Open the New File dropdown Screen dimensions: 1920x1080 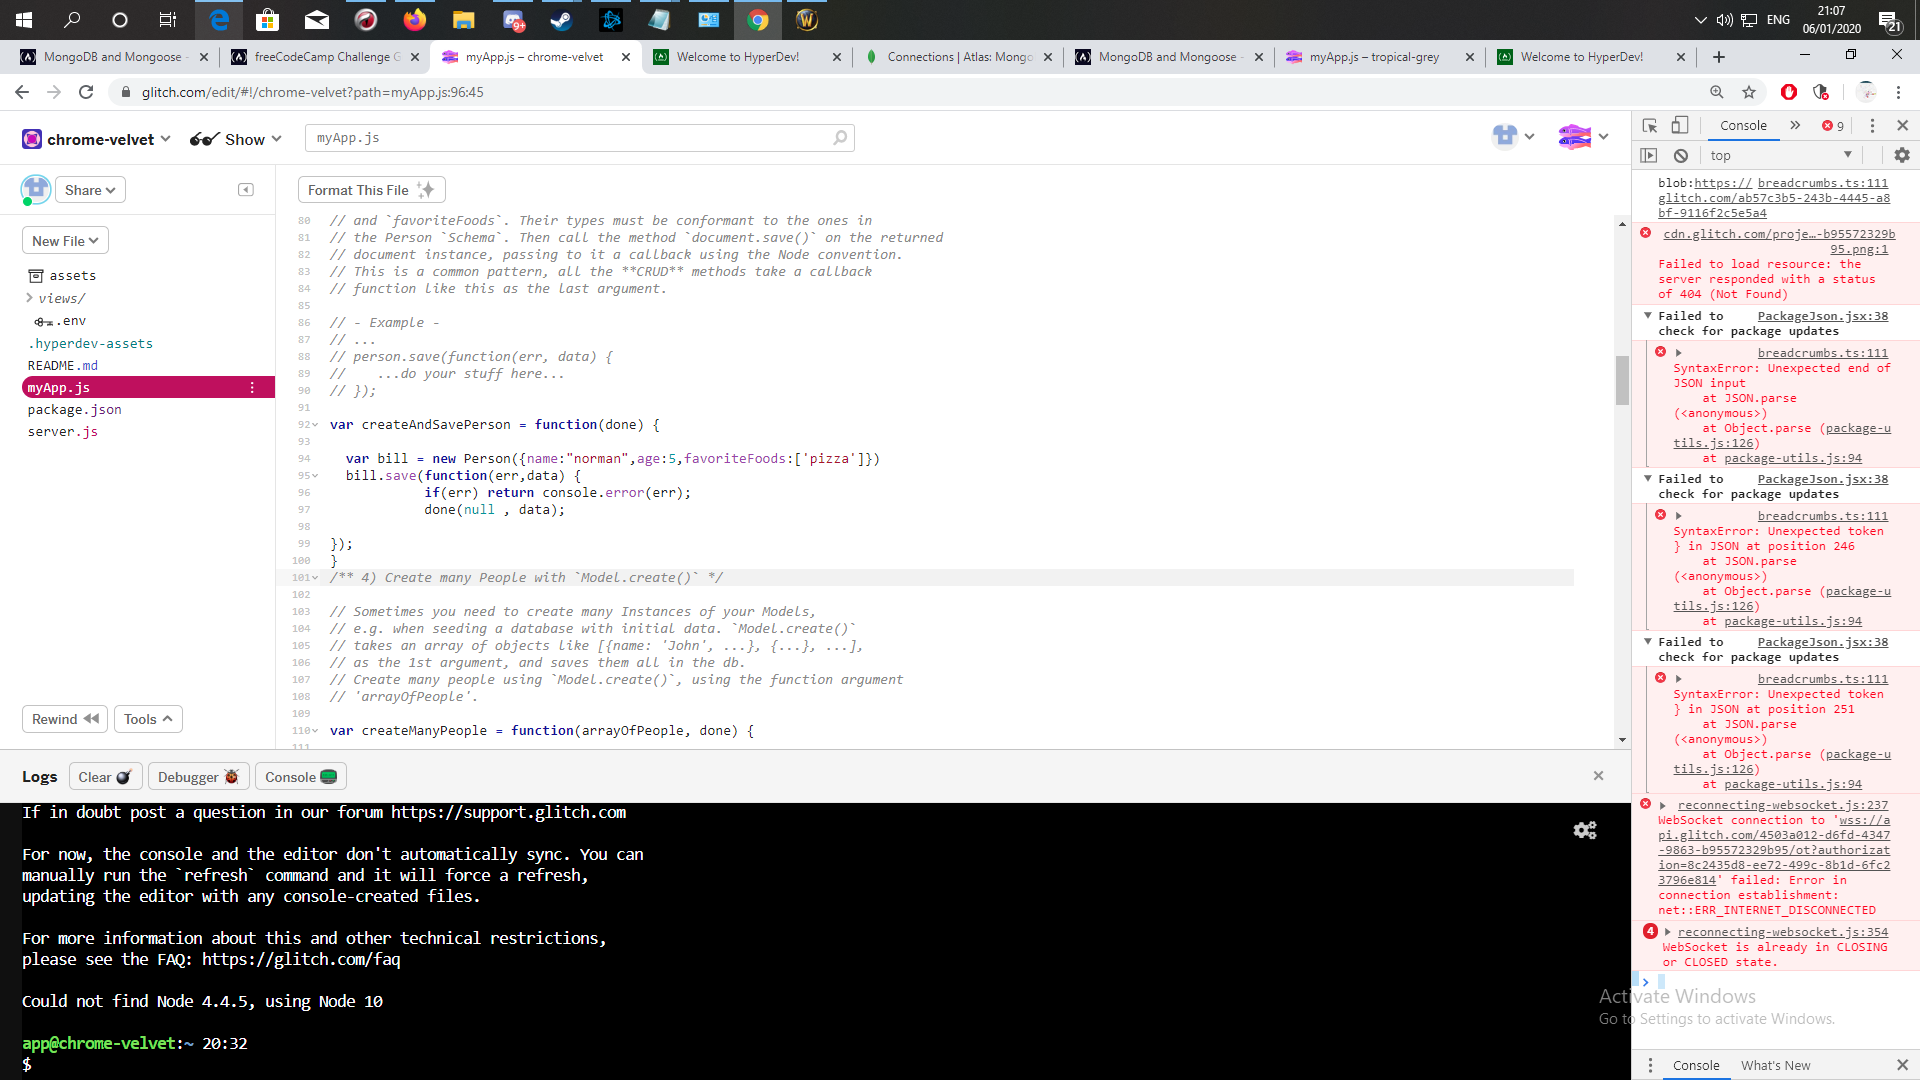[x=65, y=241]
